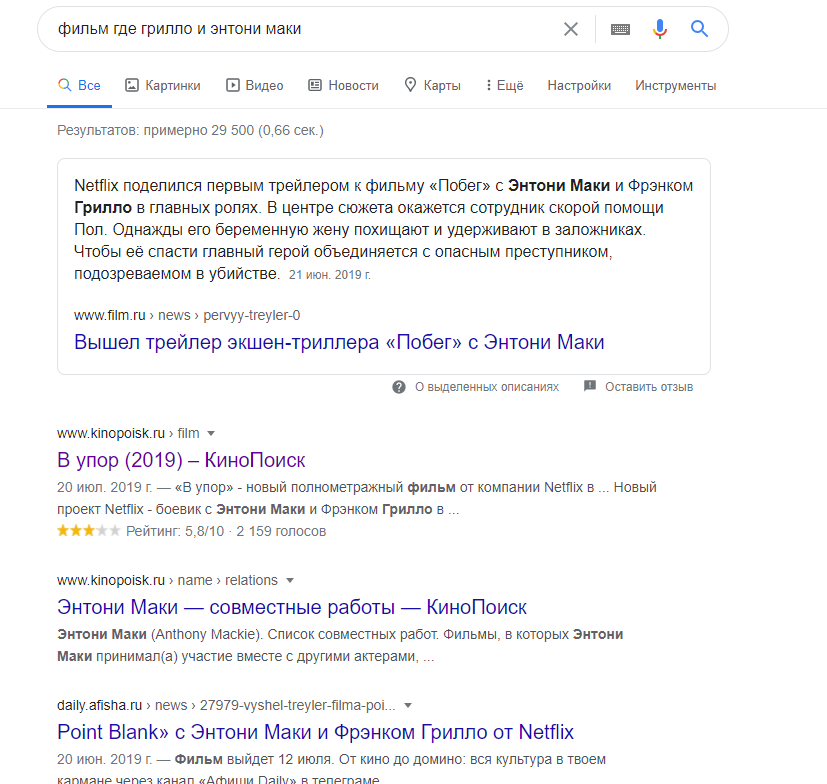Switch to the Видео tab
The width and height of the screenshot is (827, 784).
click(x=255, y=85)
